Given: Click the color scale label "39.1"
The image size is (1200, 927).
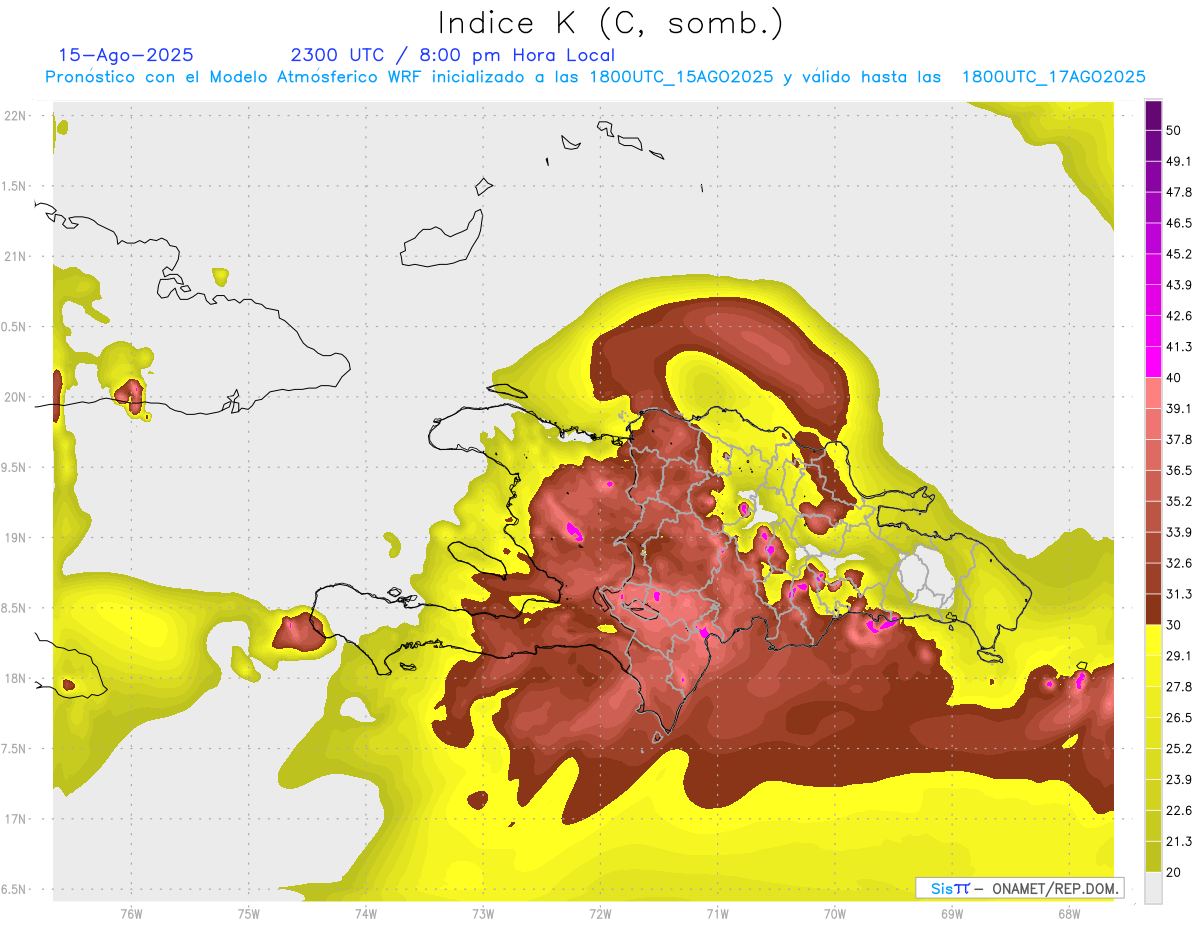Looking at the screenshot, I should tap(1179, 408).
